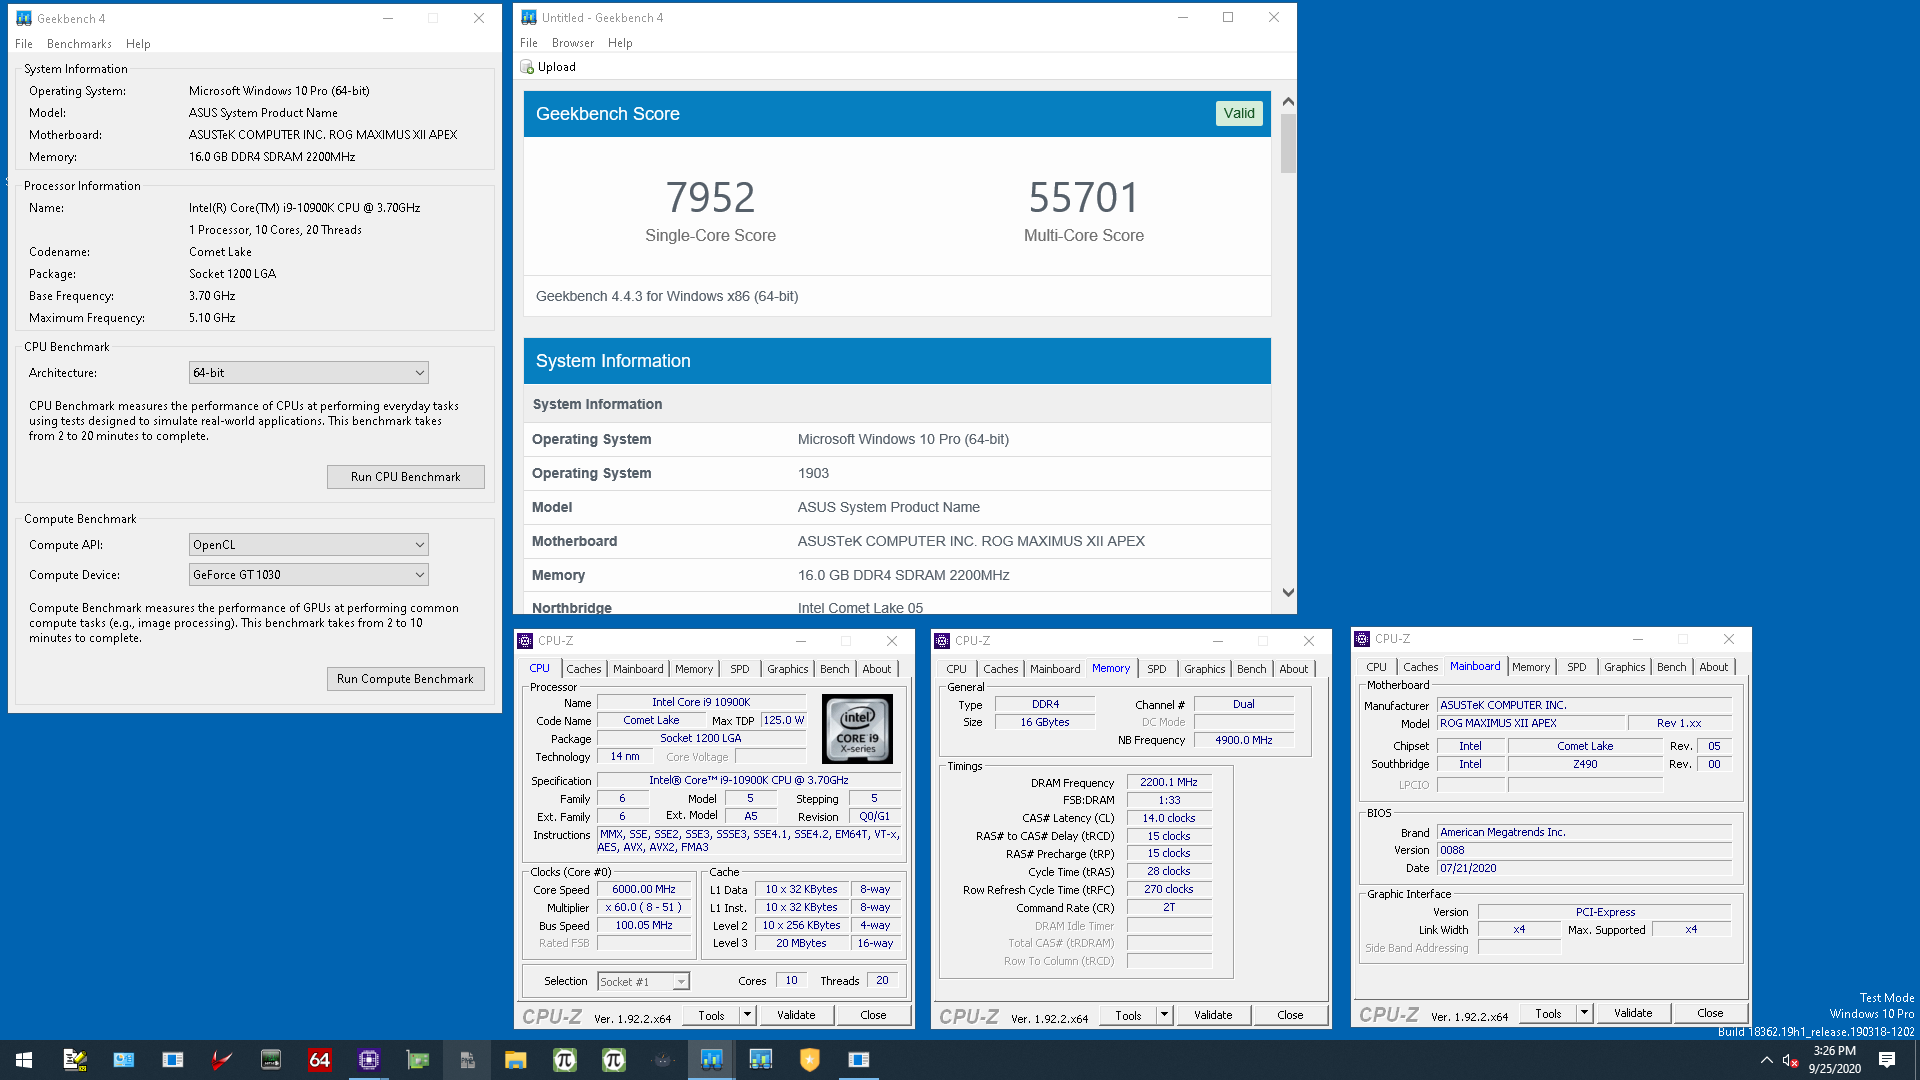The width and height of the screenshot is (1920, 1080).
Task: Click the Untitled - Geekbench 4 title bar icon
Action: 529,17
